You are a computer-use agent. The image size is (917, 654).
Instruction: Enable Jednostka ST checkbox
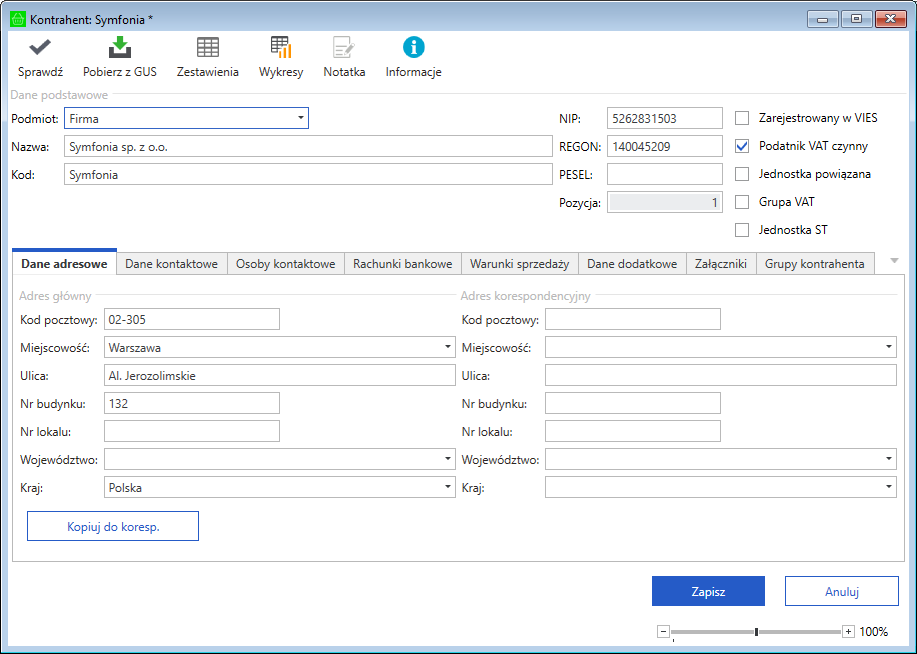[742, 230]
